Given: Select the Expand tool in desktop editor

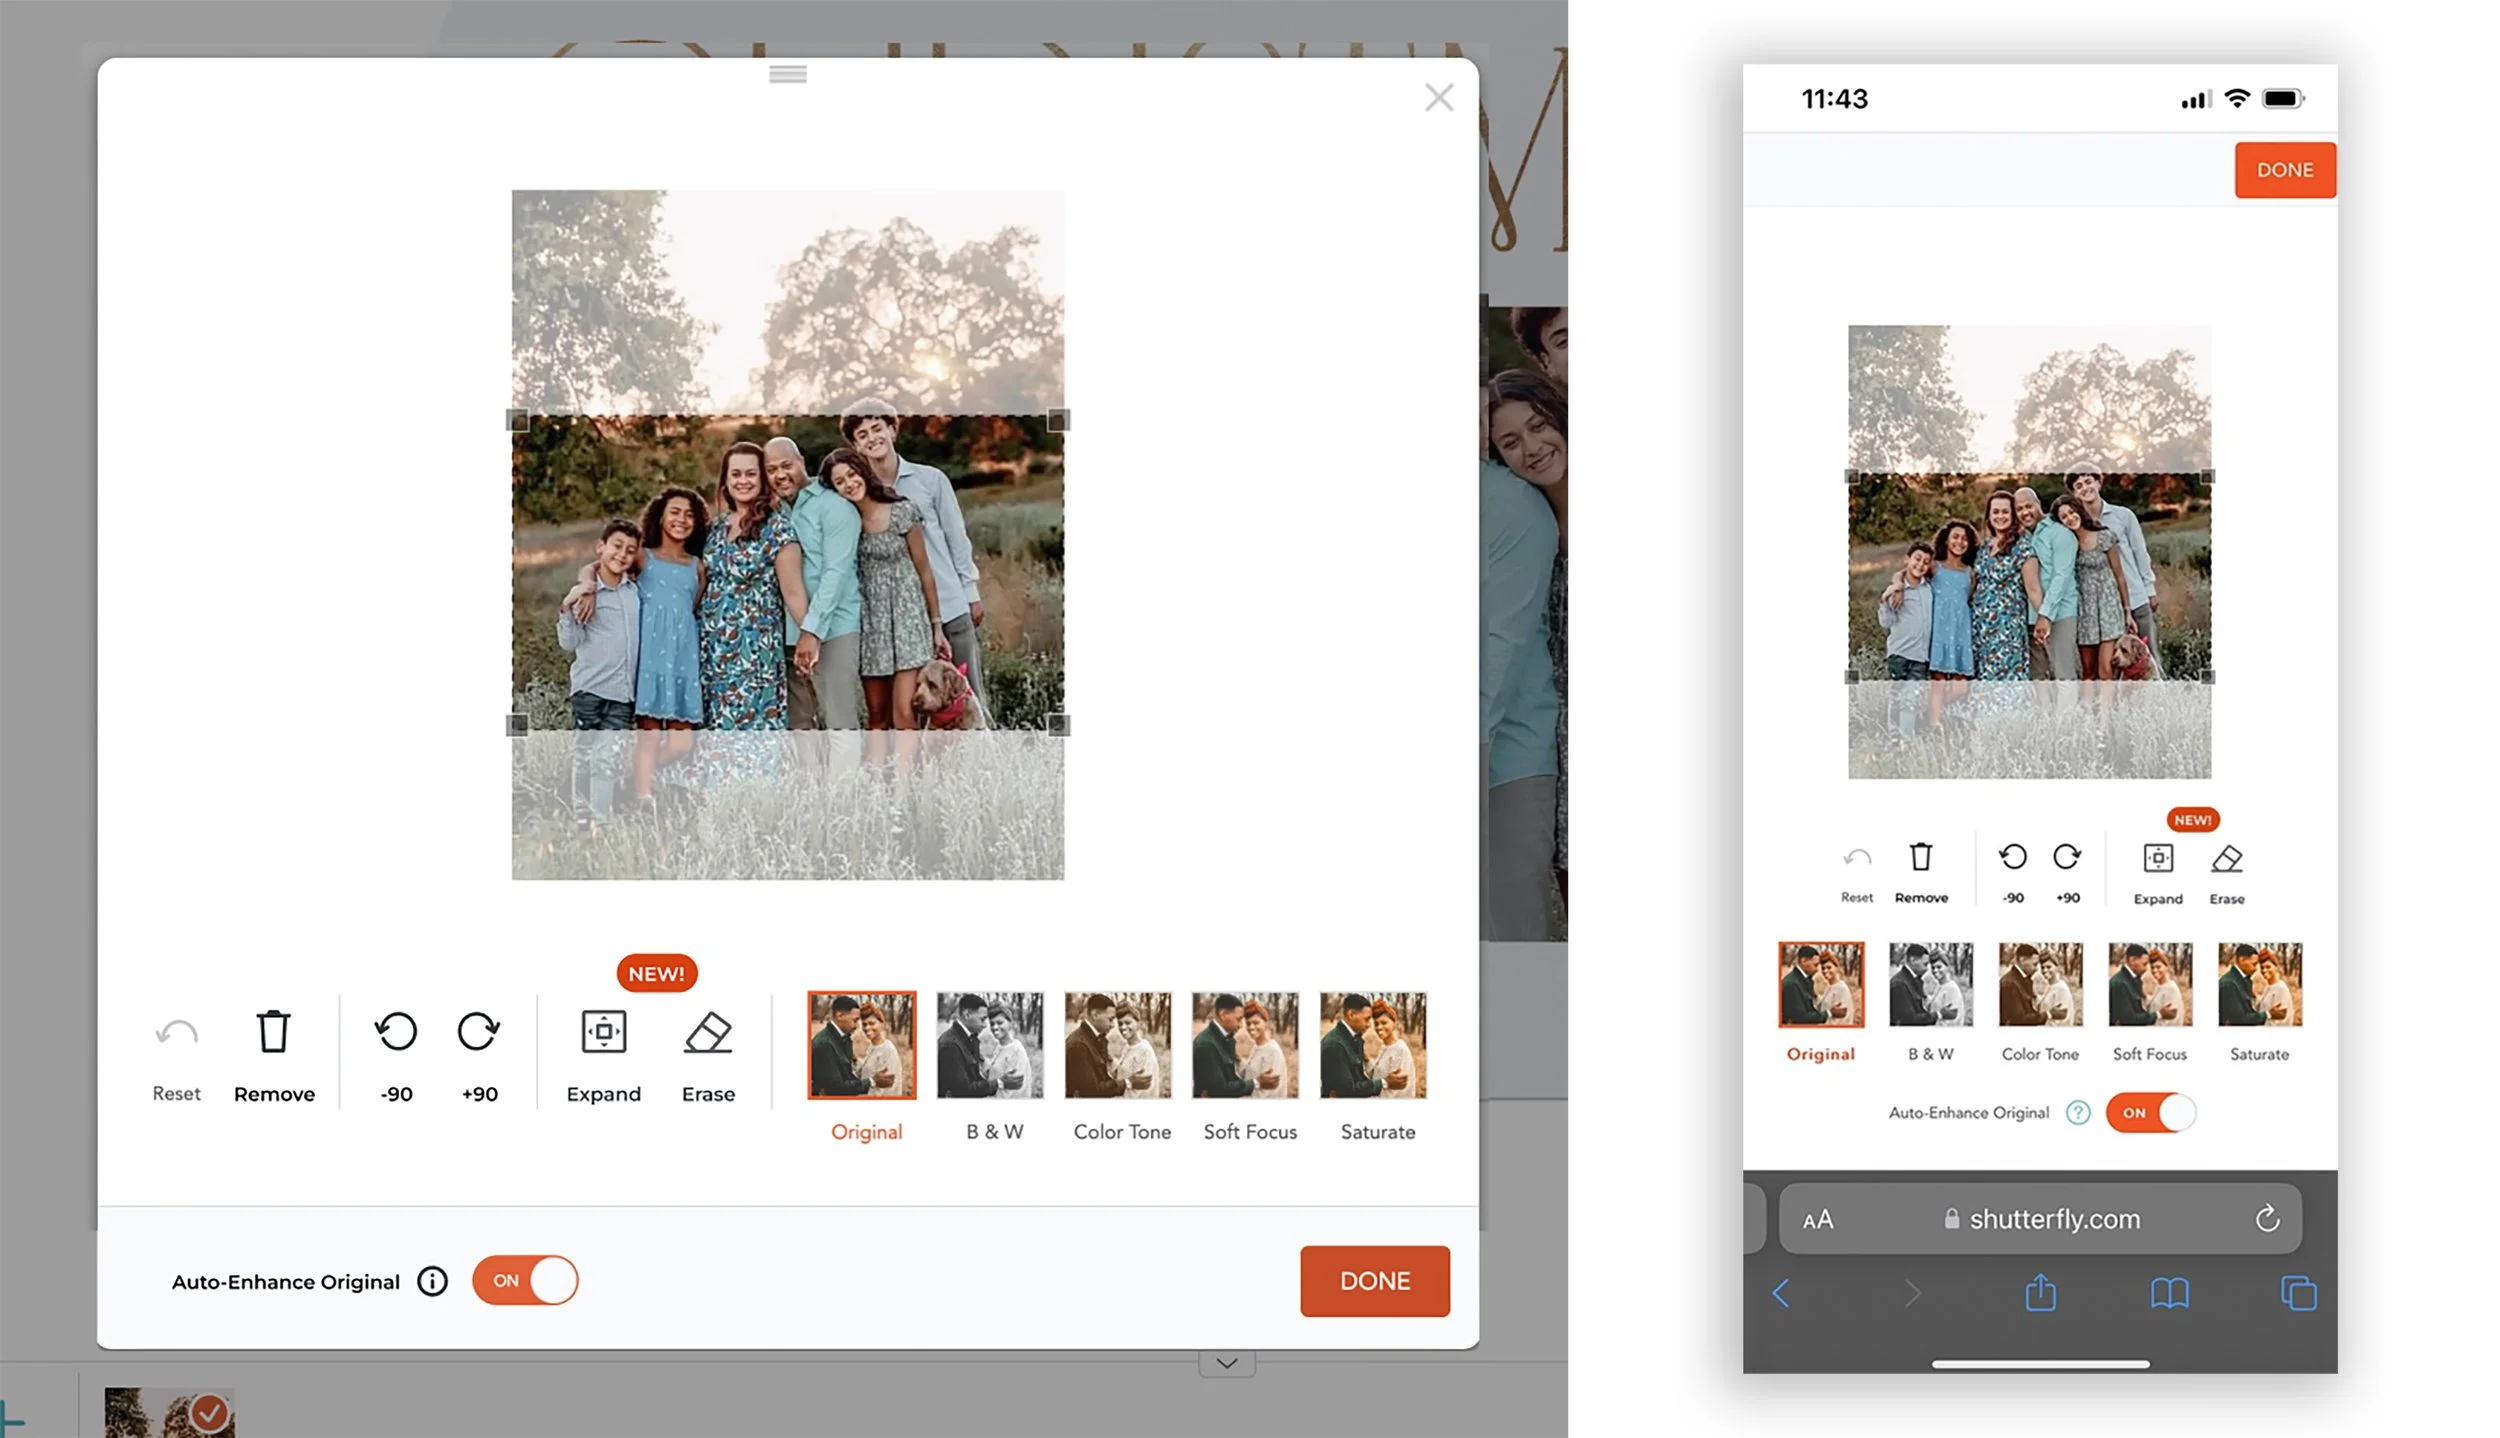Looking at the screenshot, I should pyautogui.click(x=603, y=1032).
